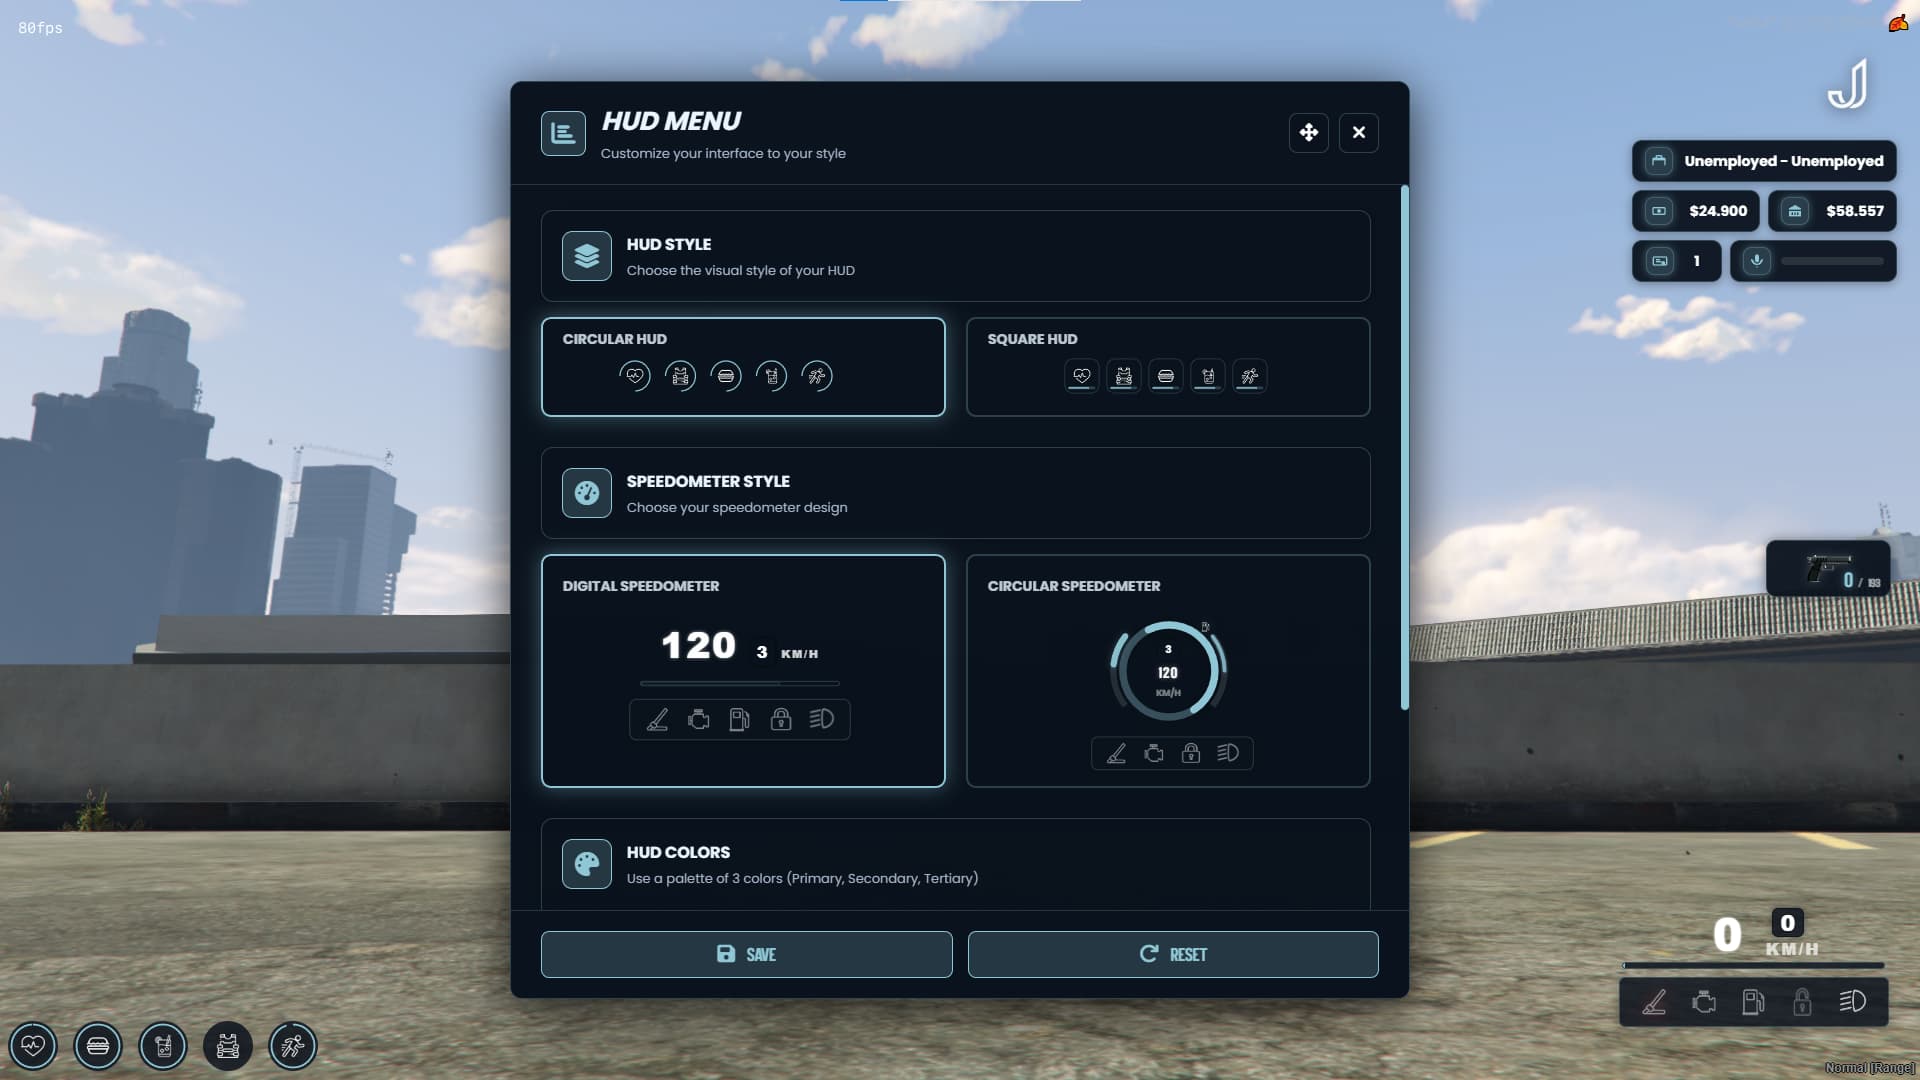Click the hunger burger icon in bottom-left HUD

coord(98,1046)
